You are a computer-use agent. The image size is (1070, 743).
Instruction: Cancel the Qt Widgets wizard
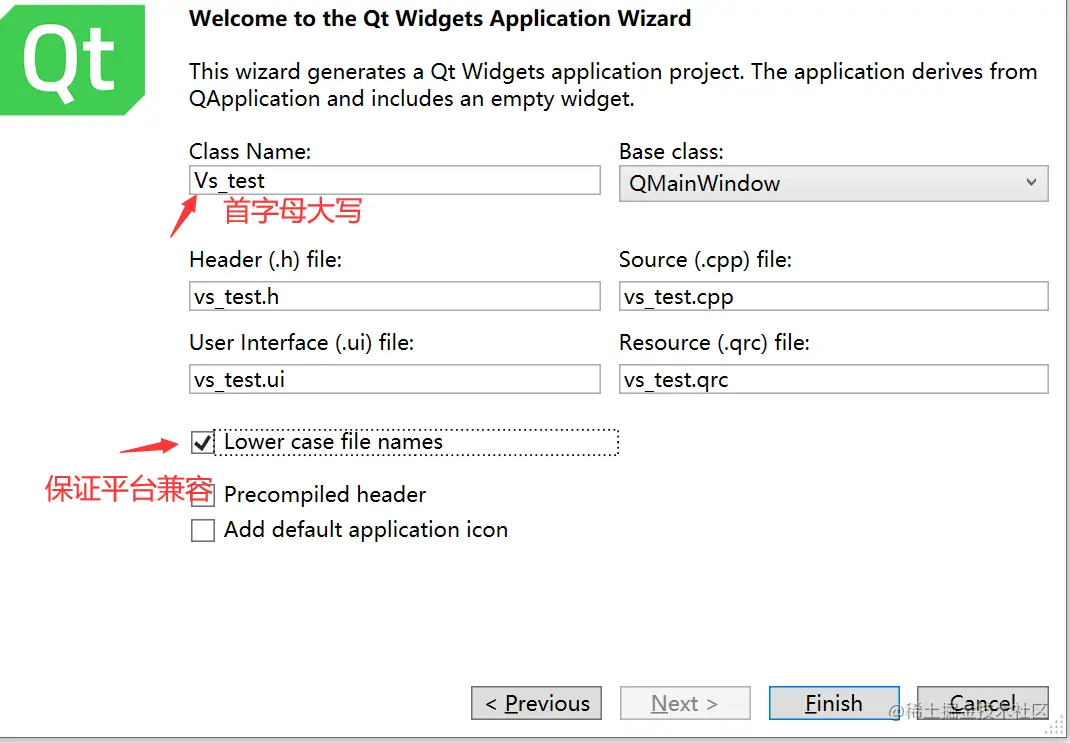pyautogui.click(x=982, y=703)
